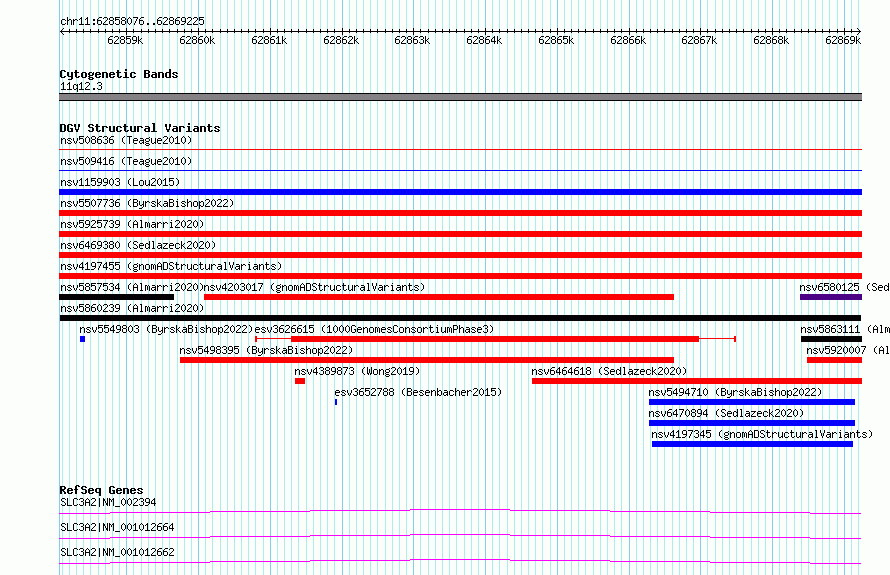Screen dimensions: 890x575
Task: Click the 11q12.3 cytogenetic band bar
Action: coord(460,97)
